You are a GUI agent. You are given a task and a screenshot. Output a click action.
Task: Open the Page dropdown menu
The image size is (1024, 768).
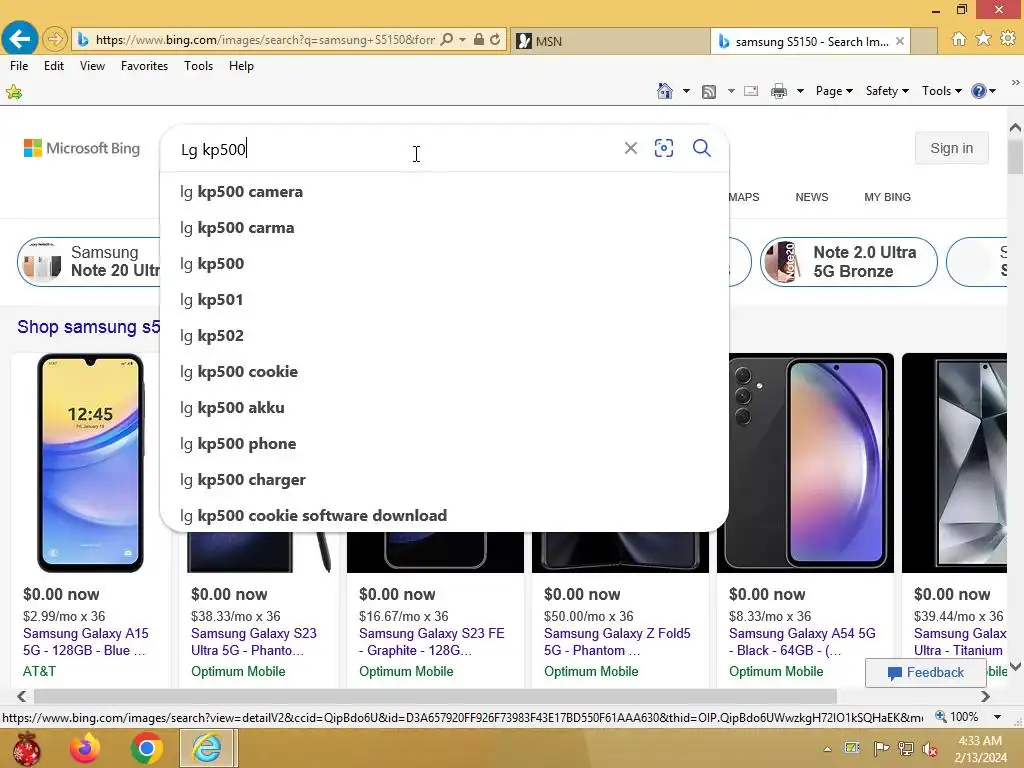(834, 91)
